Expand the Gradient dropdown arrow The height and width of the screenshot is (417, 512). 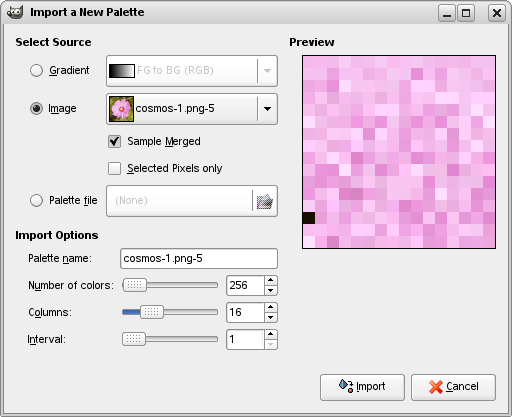pos(267,71)
